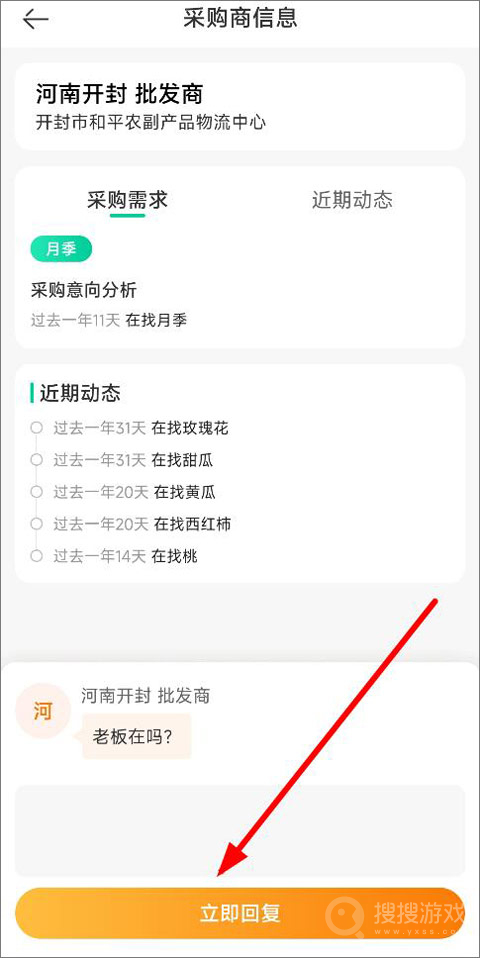480x958 pixels.
Task: Select the timeline dot for 黄瓜
Action: click(x=36, y=492)
